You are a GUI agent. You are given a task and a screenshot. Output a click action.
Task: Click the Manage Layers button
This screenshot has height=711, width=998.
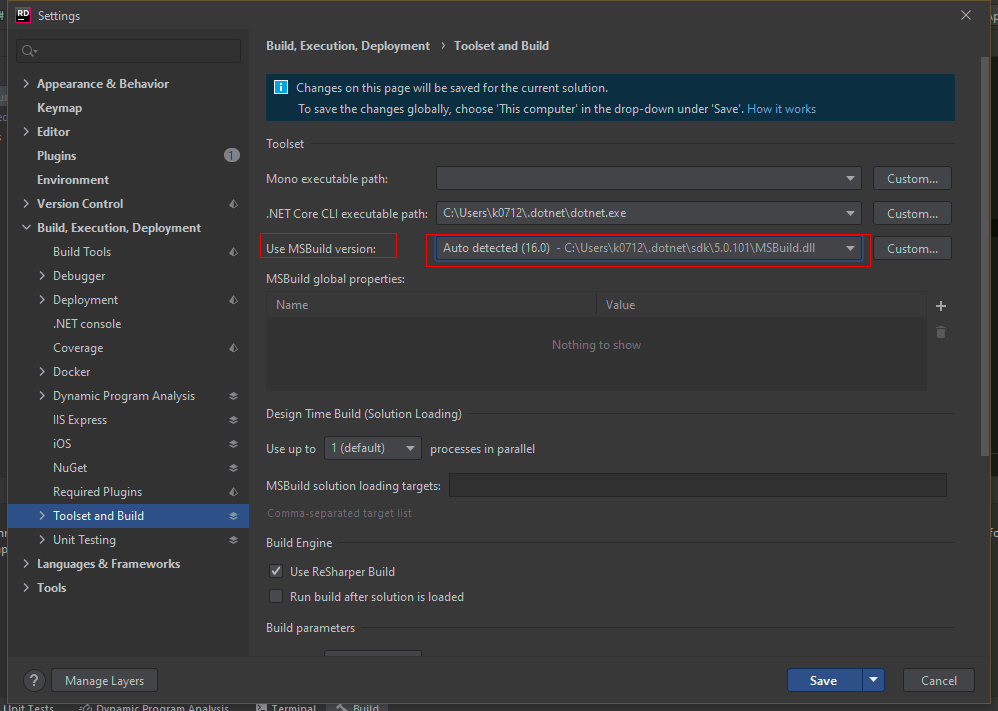tap(104, 680)
